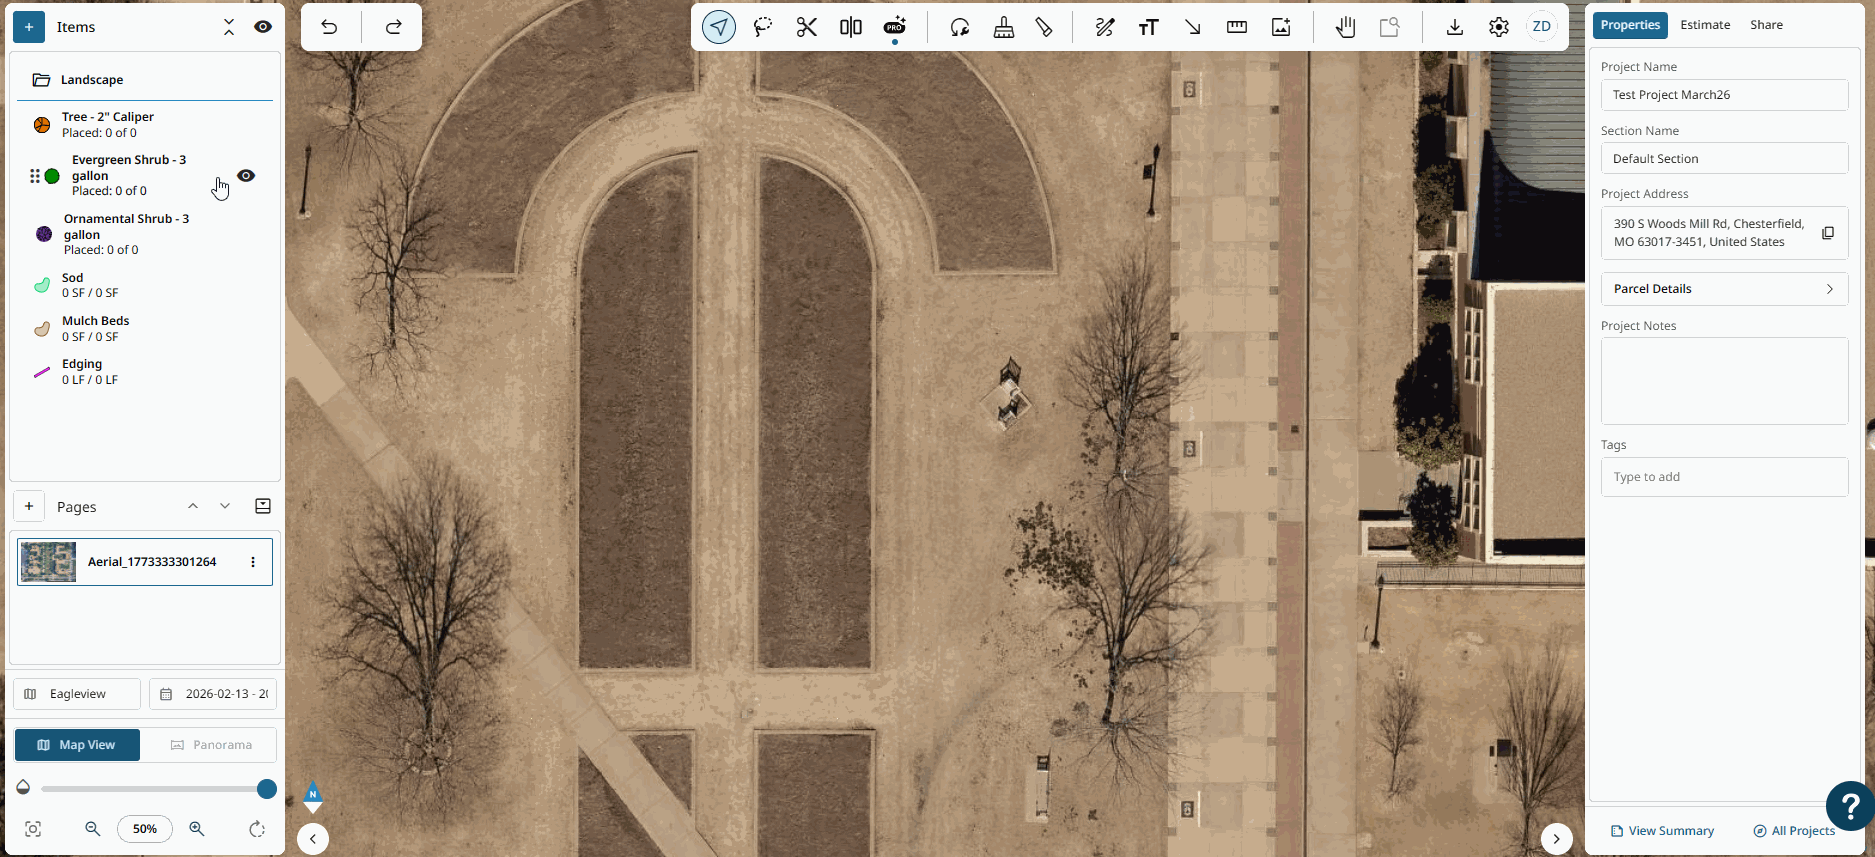The height and width of the screenshot is (857, 1875).
Task: Click the Evergreen Shrub green color swatch
Action: pyautogui.click(x=52, y=176)
